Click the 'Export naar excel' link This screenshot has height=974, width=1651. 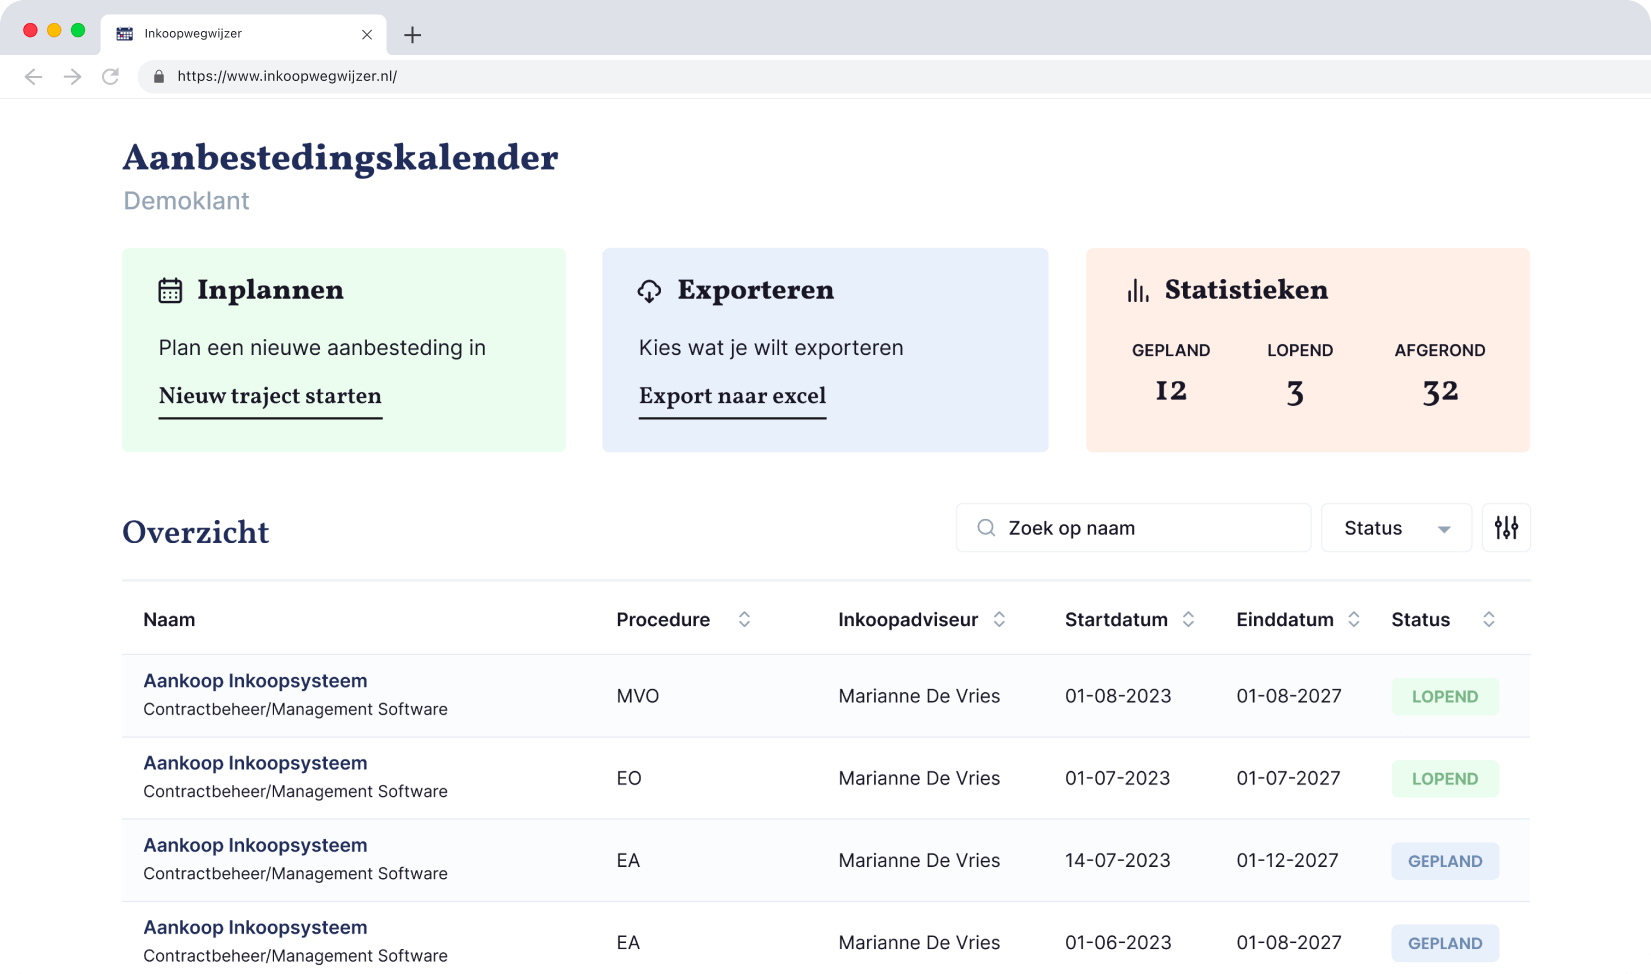732,397
